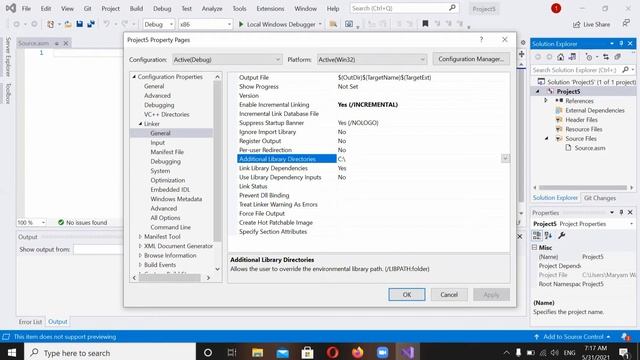Click the Save file toolbar icon

[x=80, y=24]
